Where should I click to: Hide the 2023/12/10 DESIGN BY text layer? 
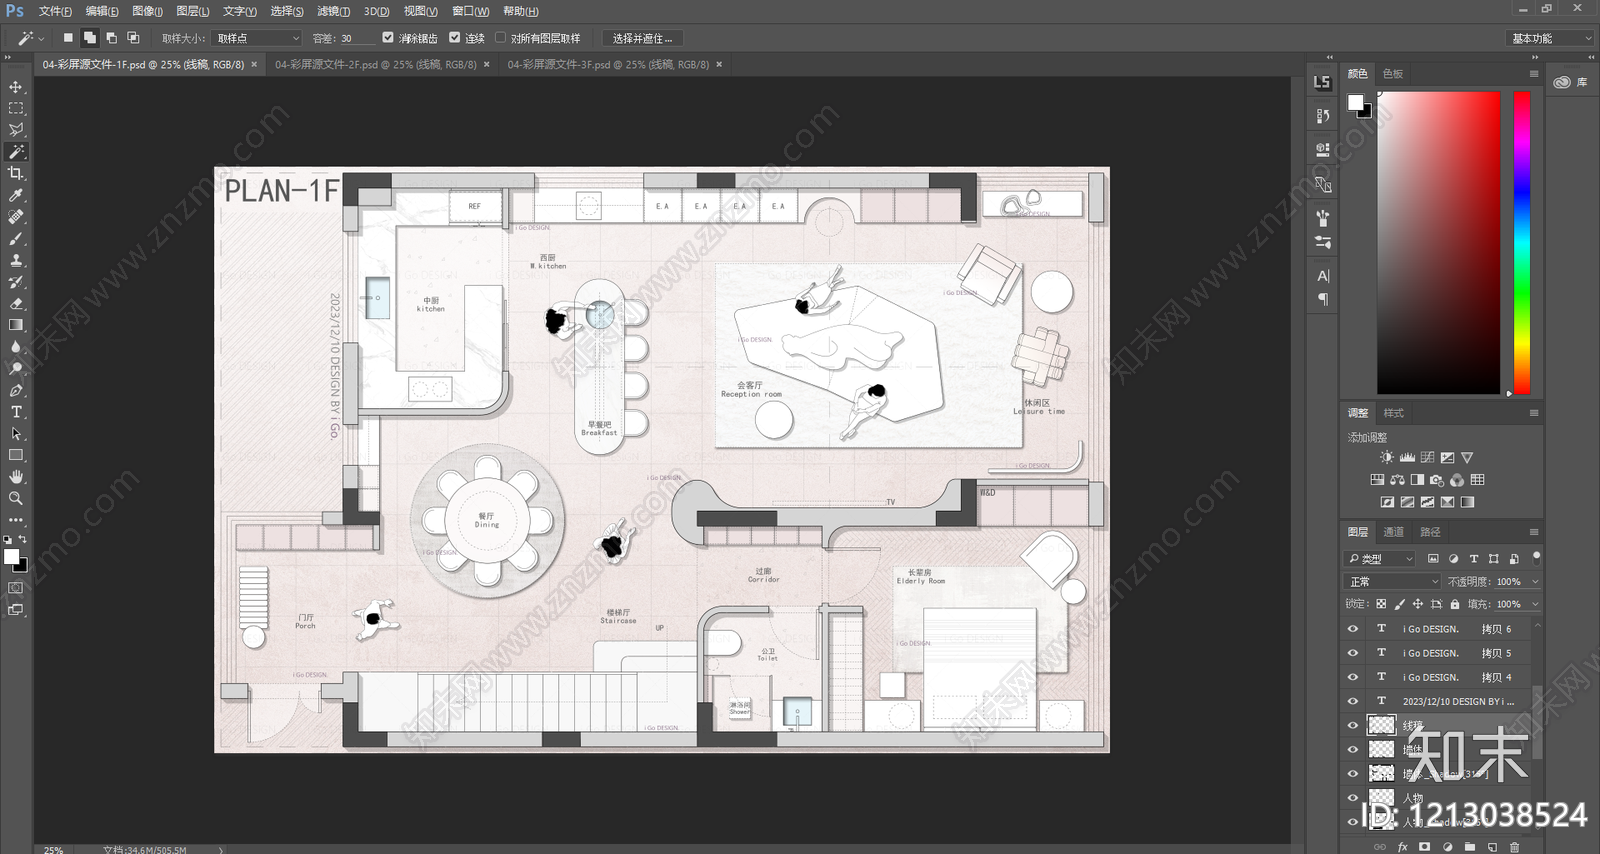tap(1353, 701)
